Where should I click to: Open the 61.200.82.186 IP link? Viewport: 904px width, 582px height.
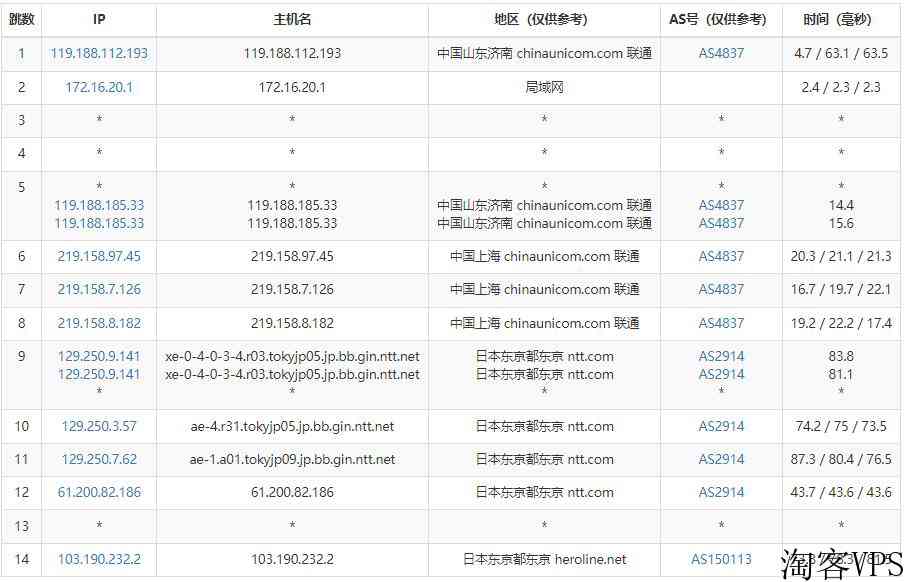(x=99, y=493)
